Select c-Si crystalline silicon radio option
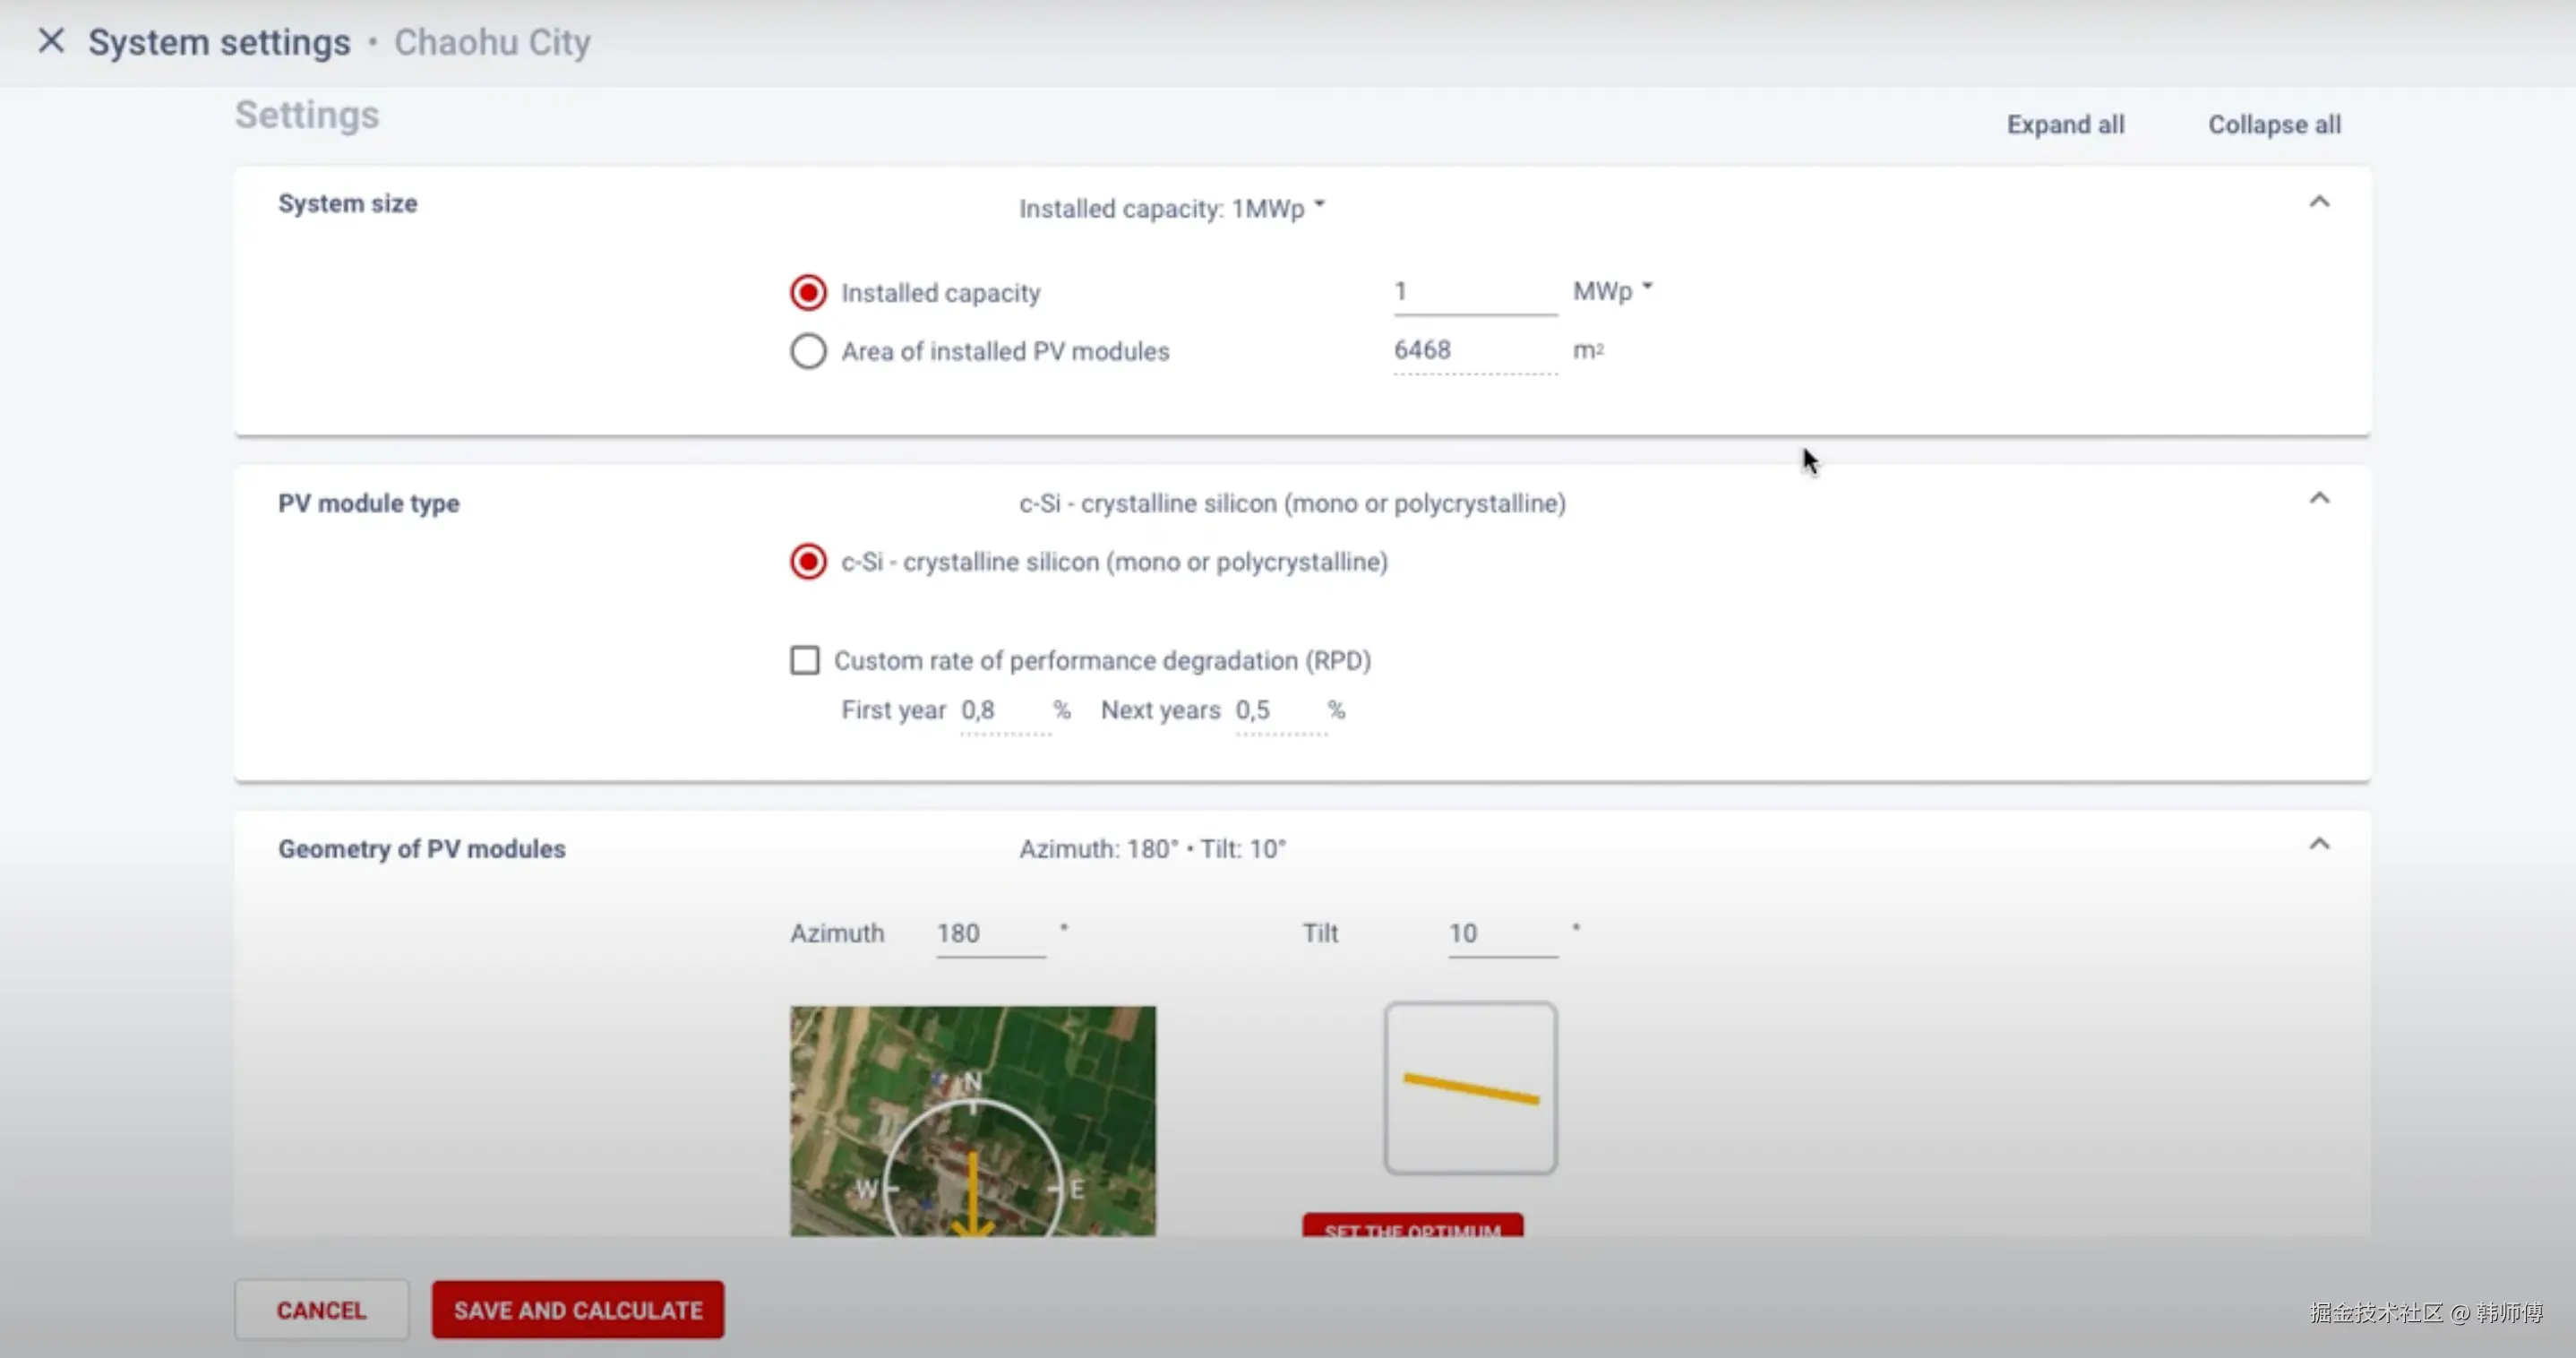2576x1358 pixels. (808, 562)
